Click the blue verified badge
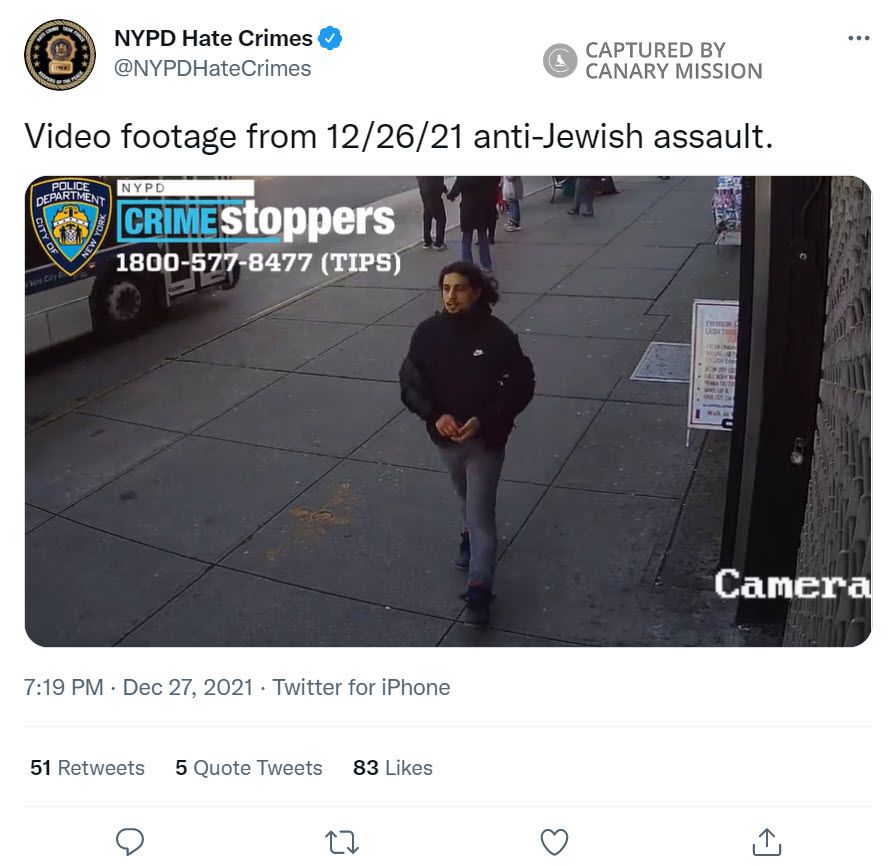Image resolution: width=890 pixels, height=866 pixels. [x=330, y=38]
